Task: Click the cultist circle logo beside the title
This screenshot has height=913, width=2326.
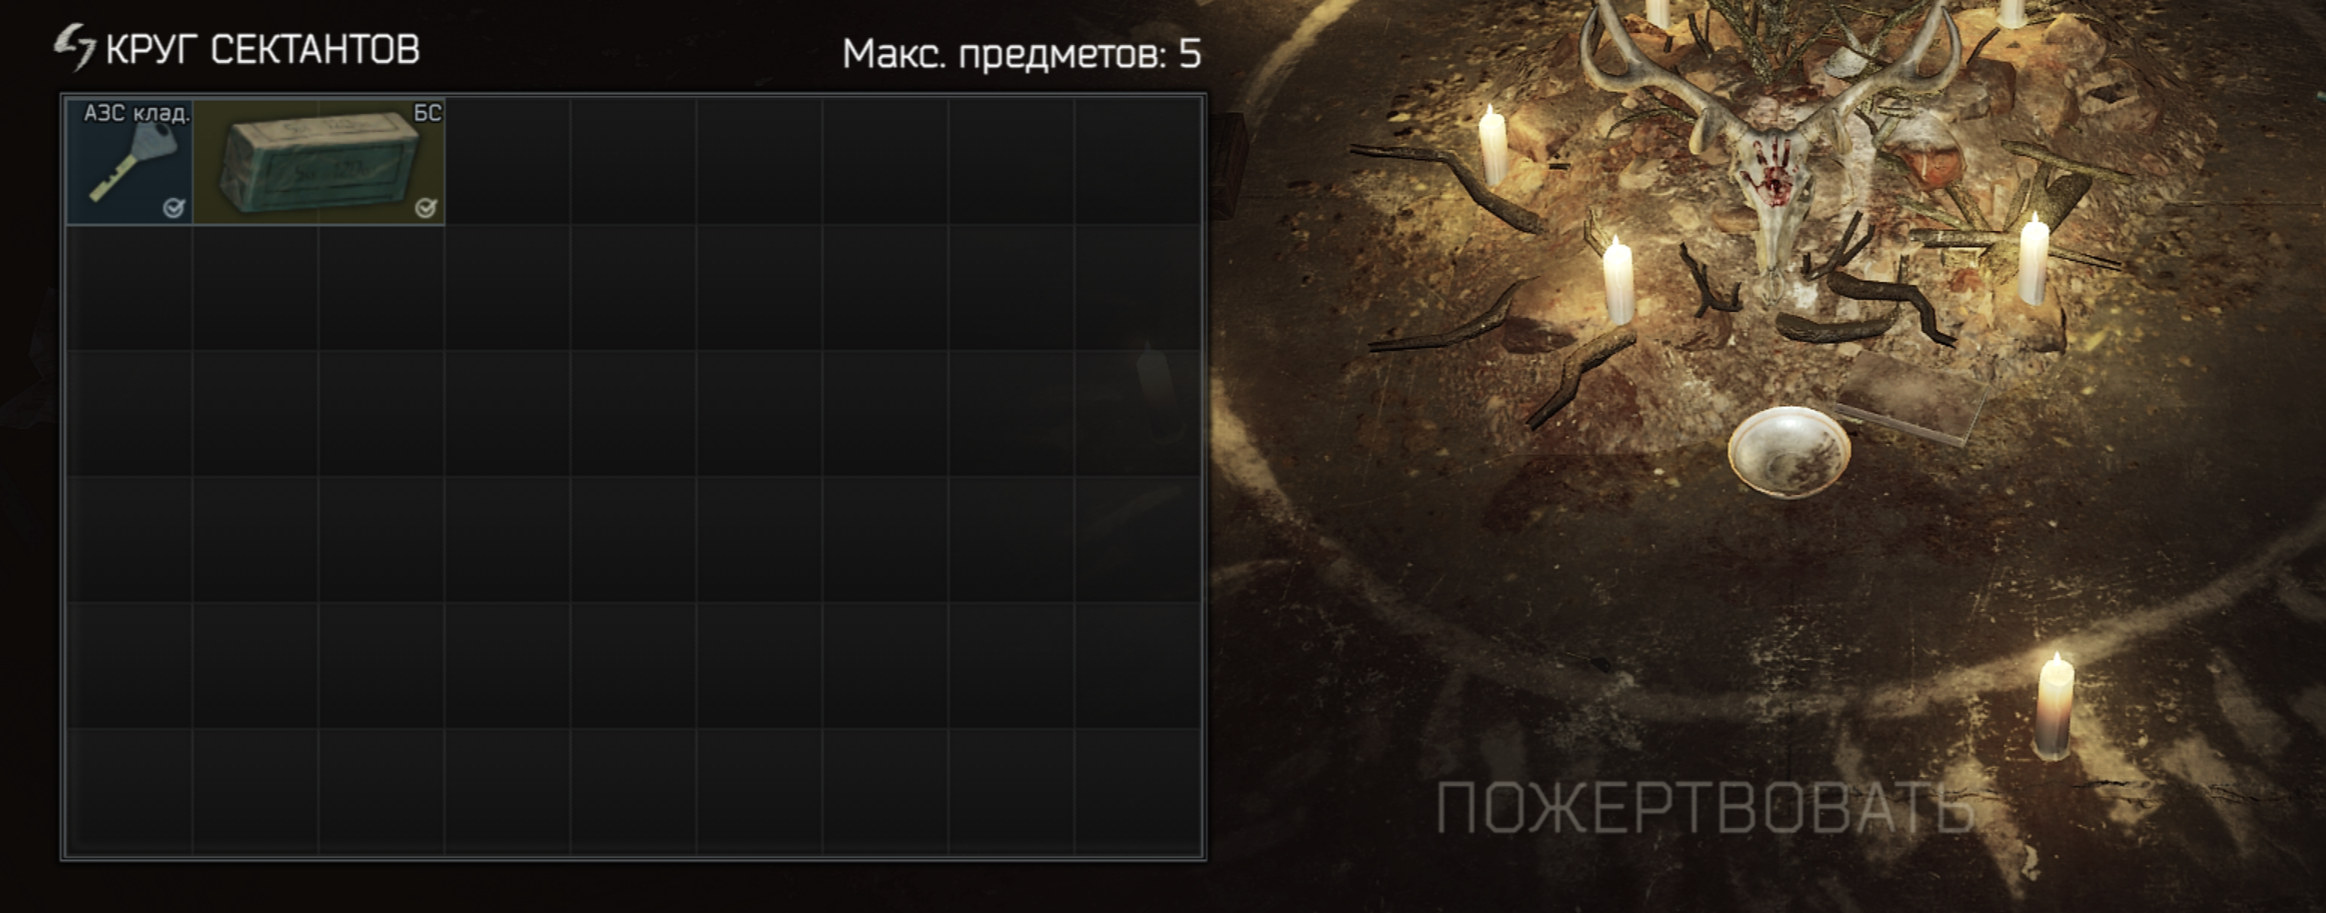Action: (75, 47)
